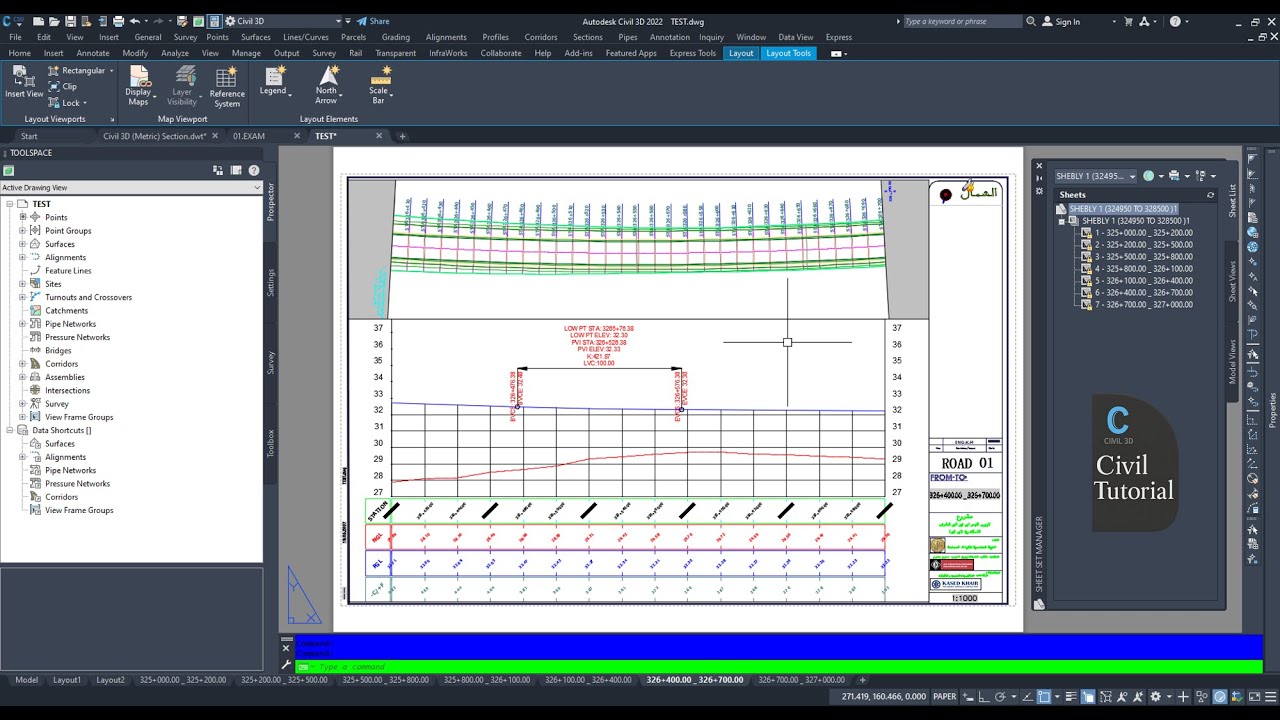Click the Sign In button
Screen dimensions: 1280x720
click(1061, 21)
